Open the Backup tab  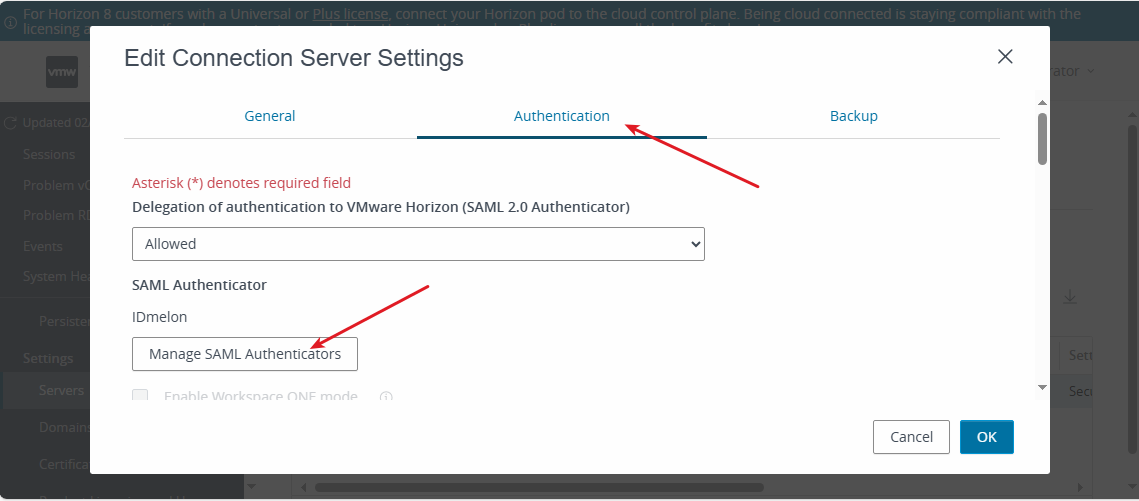[854, 116]
